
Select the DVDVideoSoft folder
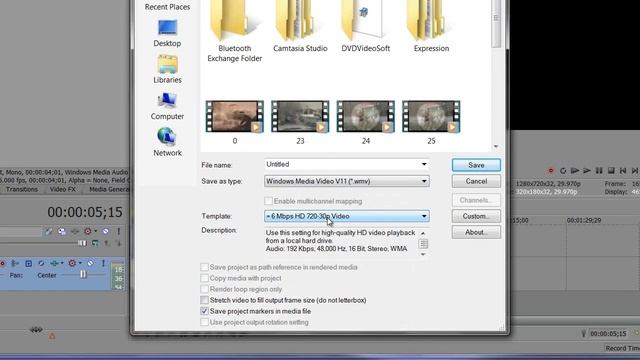coord(365,28)
